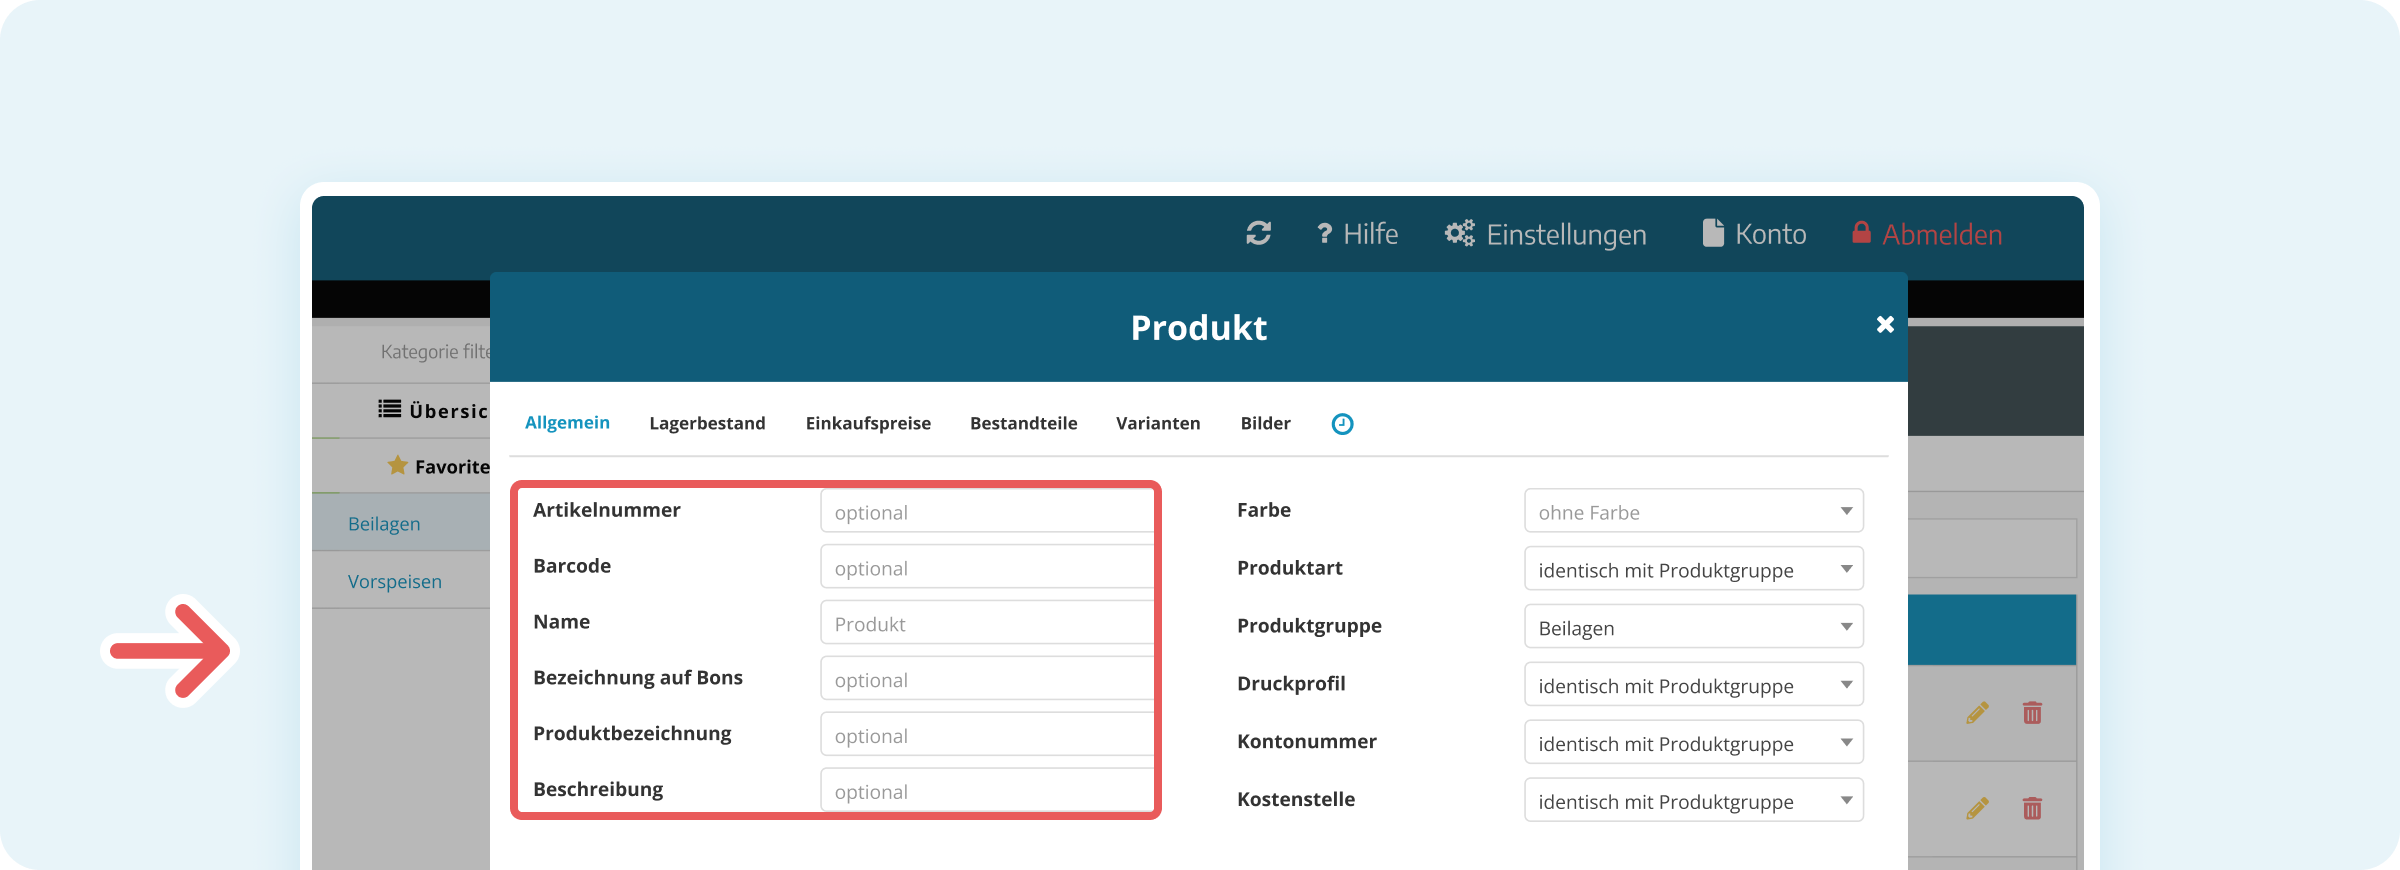This screenshot has width=2400, height=870.
Task: Open the Farbe dropdown
Action: coord(1693,511)
